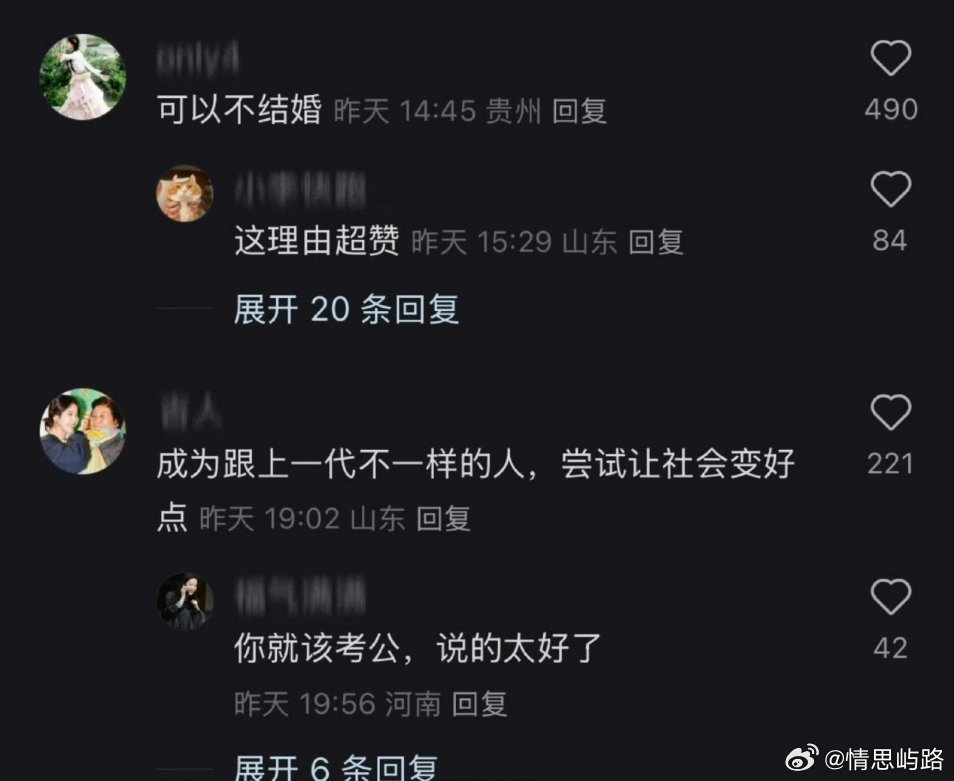Expand 20 replies under first comment
Viewport: 954px width, 781px height.
[346, 309]
